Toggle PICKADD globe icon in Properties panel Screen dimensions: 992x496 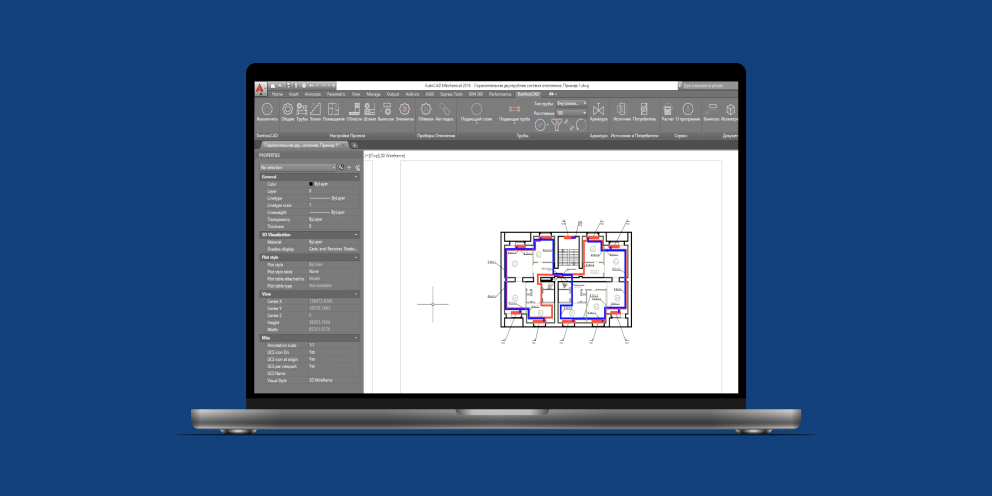[341, 167]
